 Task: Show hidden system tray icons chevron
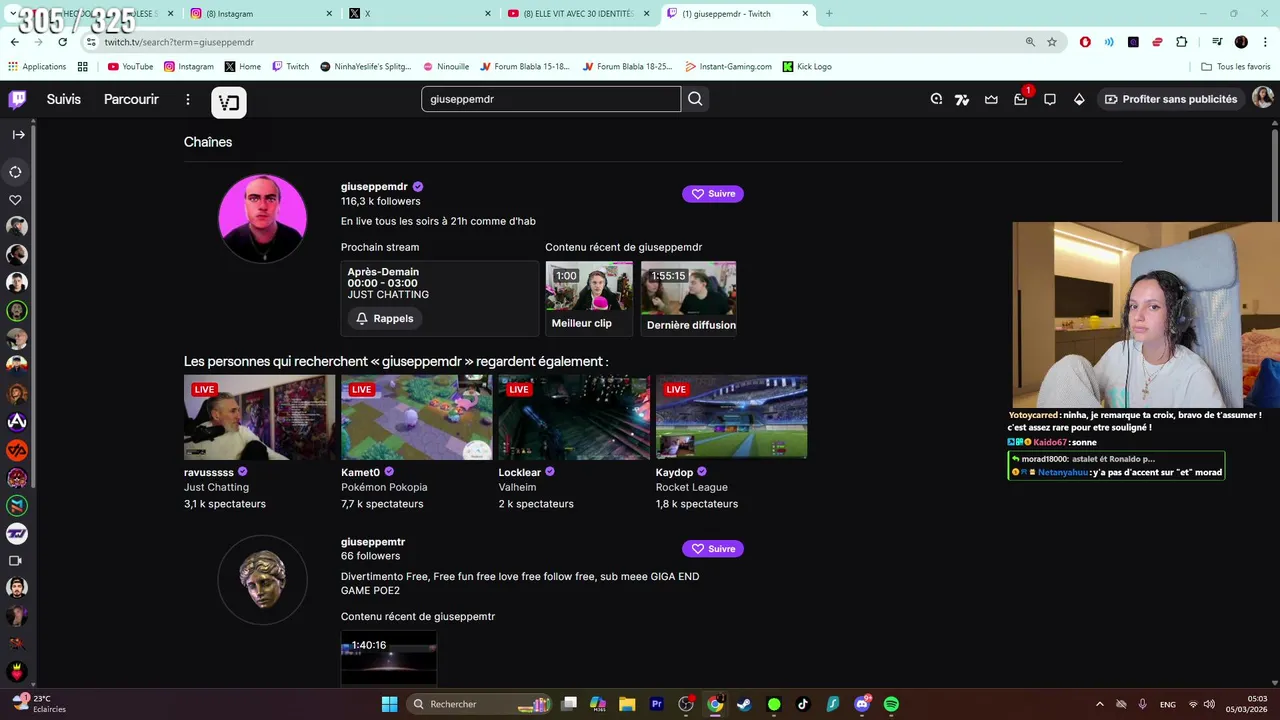pyautogui.click(x=1100, y=704)
